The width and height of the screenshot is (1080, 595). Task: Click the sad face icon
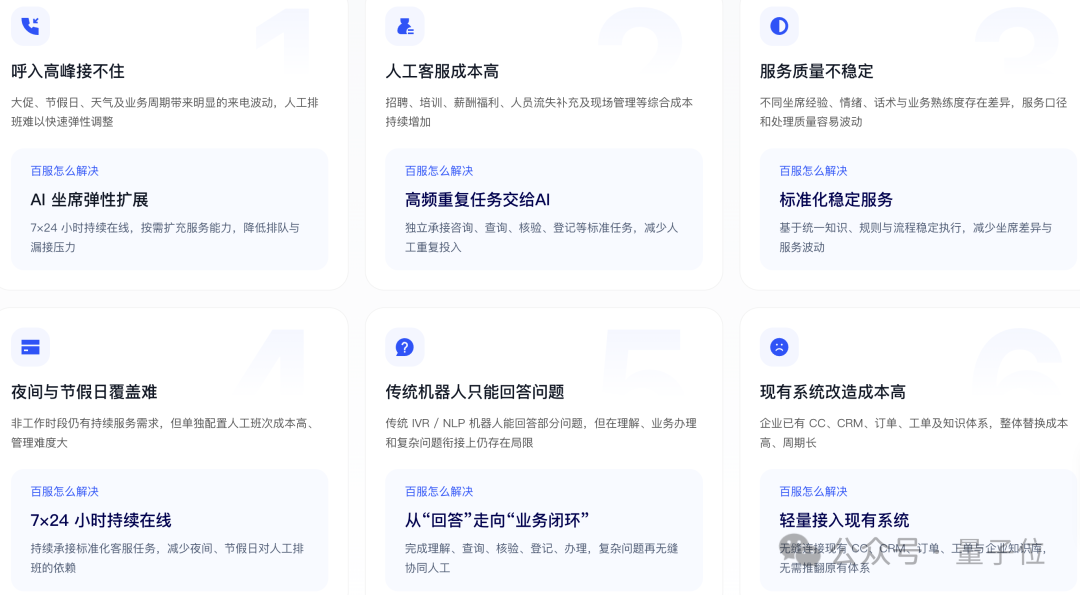[x=779, y=347]
